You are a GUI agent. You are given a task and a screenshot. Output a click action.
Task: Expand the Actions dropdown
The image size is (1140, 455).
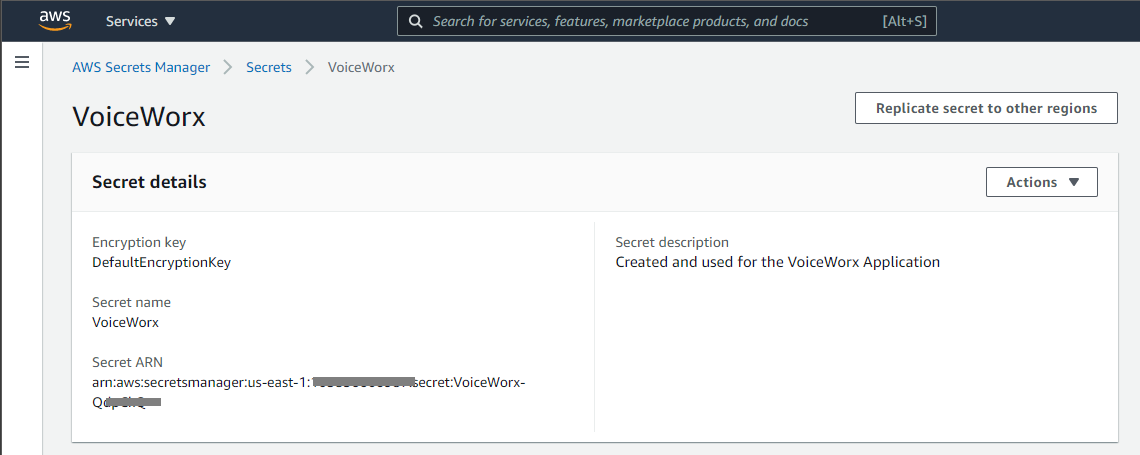coord(1041,182)
